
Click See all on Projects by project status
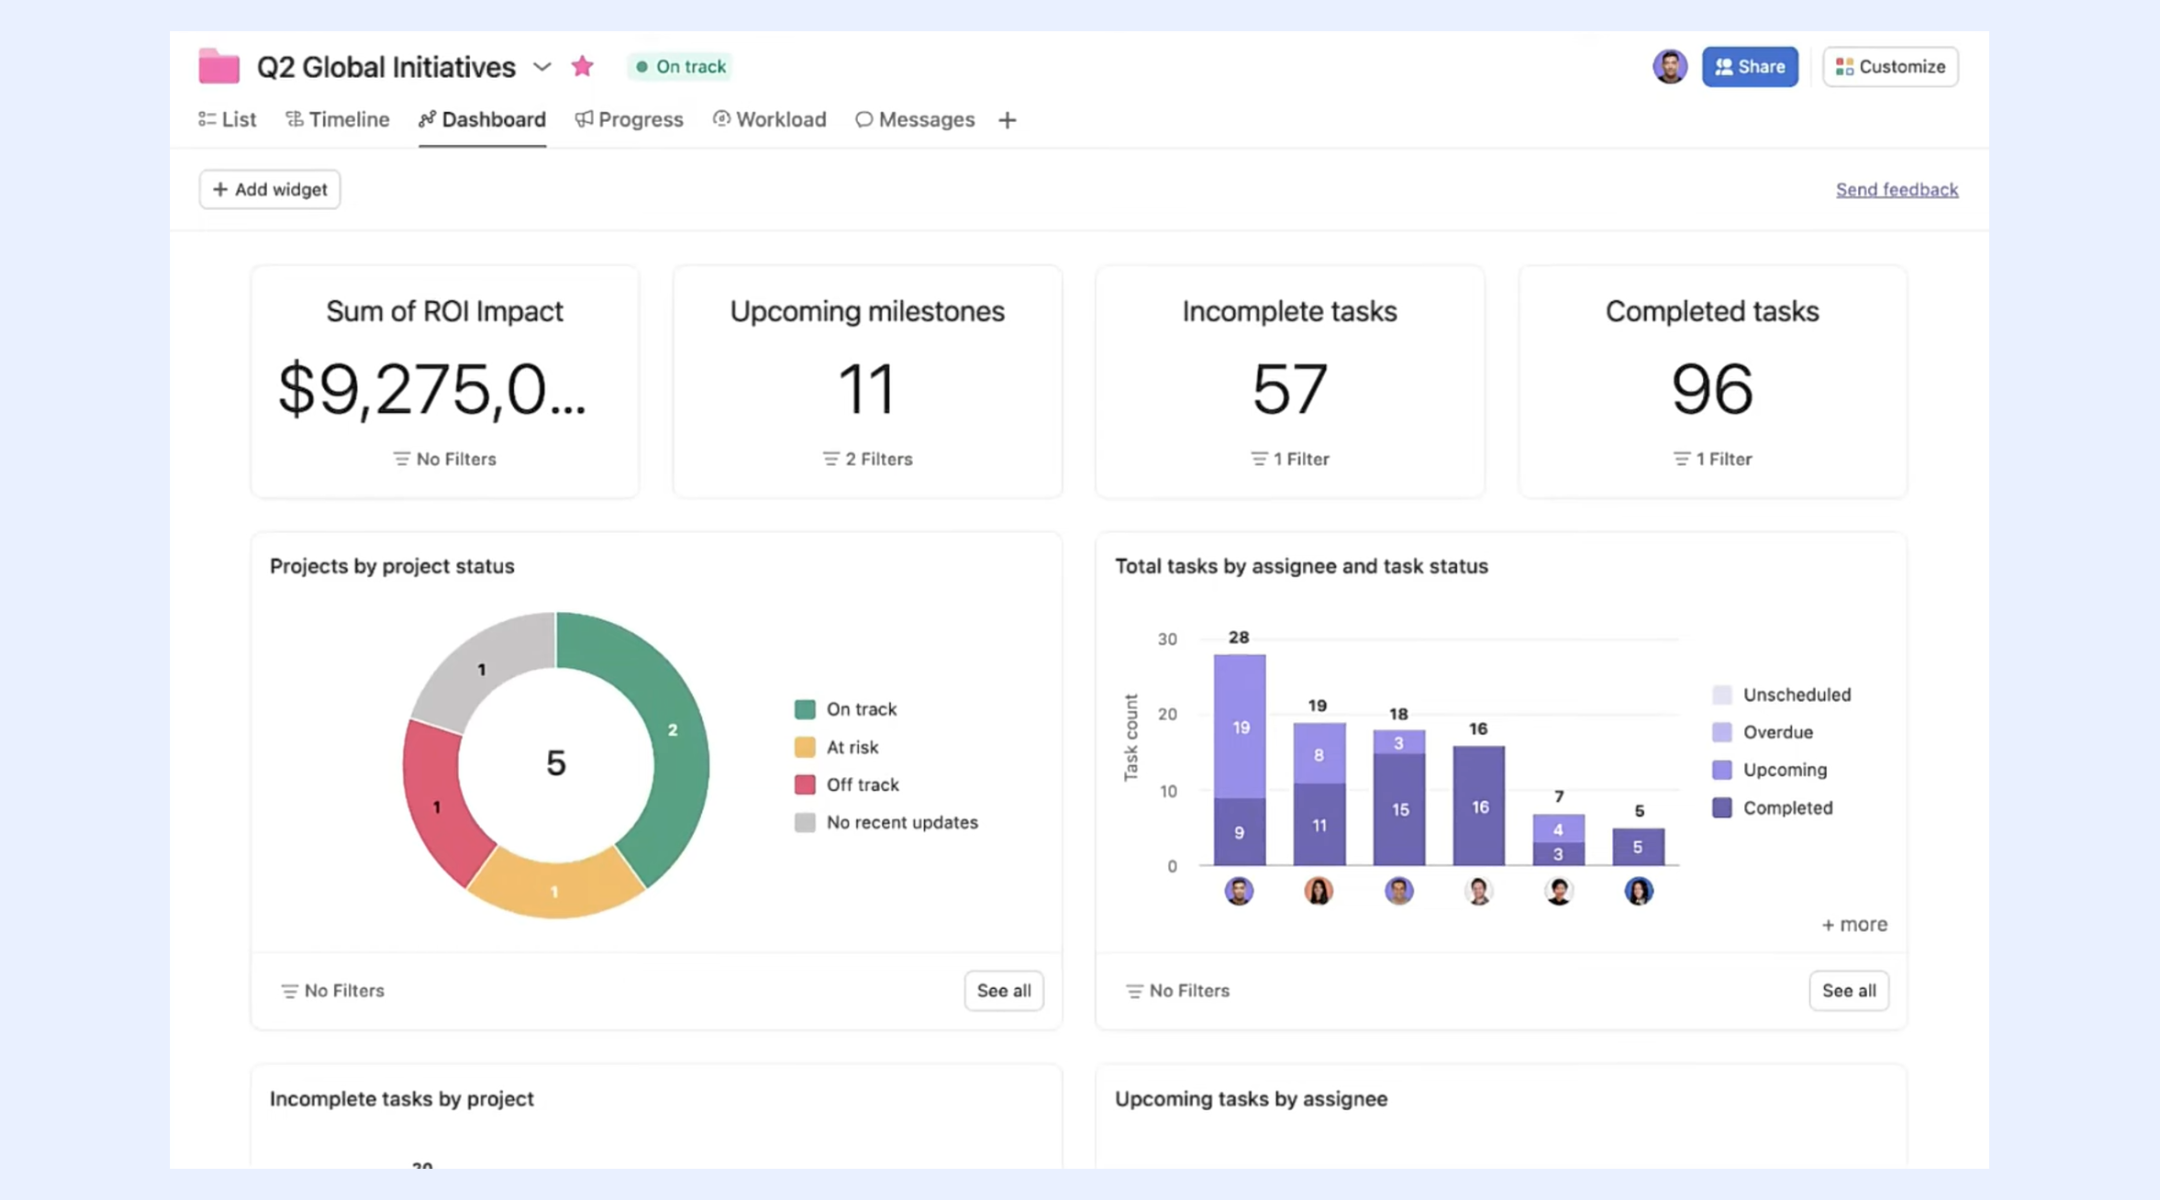[x=1004, y=991]
